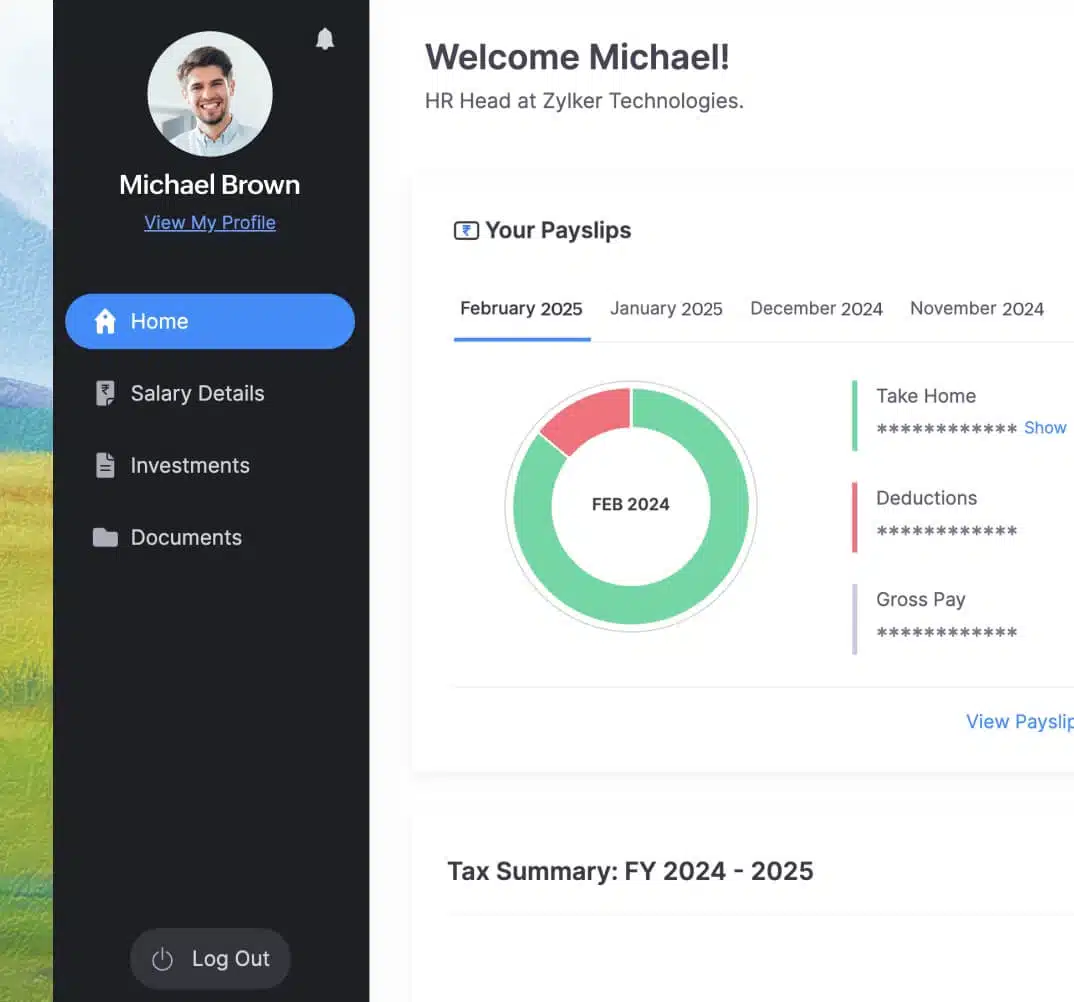
Task: Click the lavender Gross Pay legend bar
Action: 855,619
